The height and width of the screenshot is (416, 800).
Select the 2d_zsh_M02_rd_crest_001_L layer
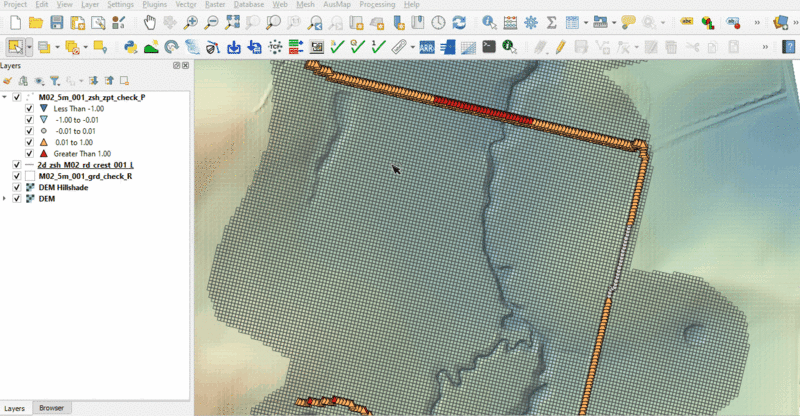85,165
